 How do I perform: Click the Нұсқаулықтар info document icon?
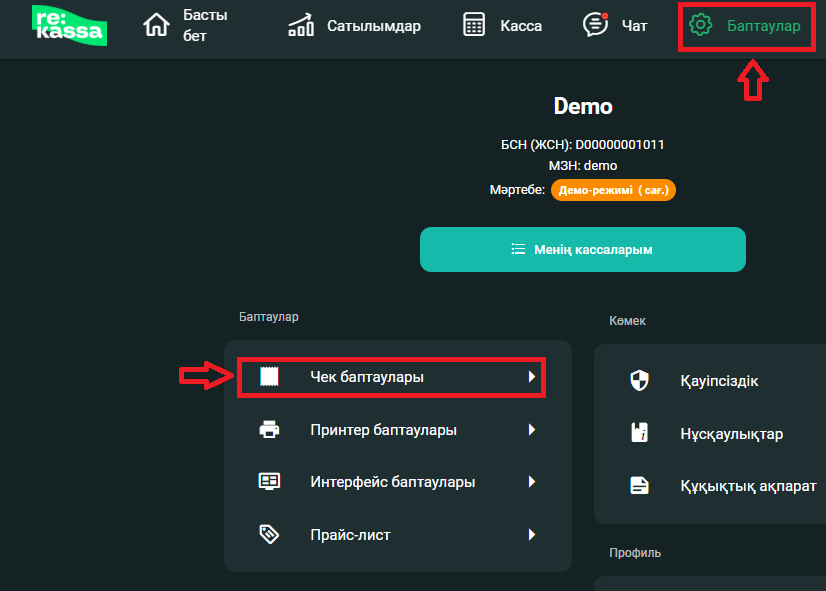639,433
